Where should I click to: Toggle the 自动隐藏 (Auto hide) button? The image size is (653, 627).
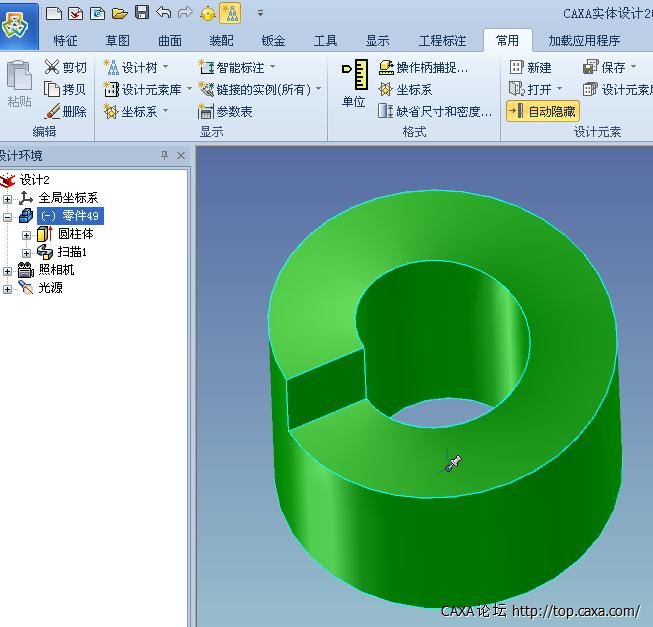click(542, 111)
